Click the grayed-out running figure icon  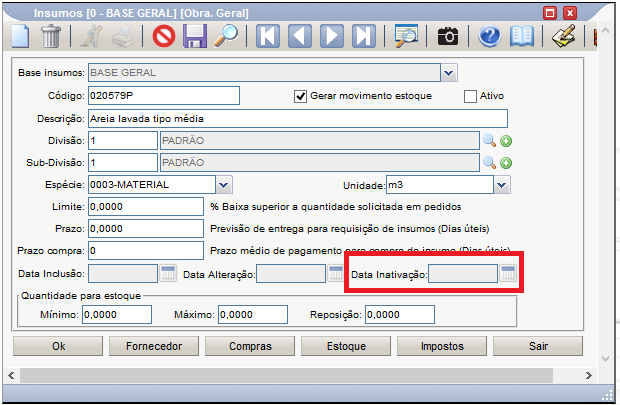[91, 36]
